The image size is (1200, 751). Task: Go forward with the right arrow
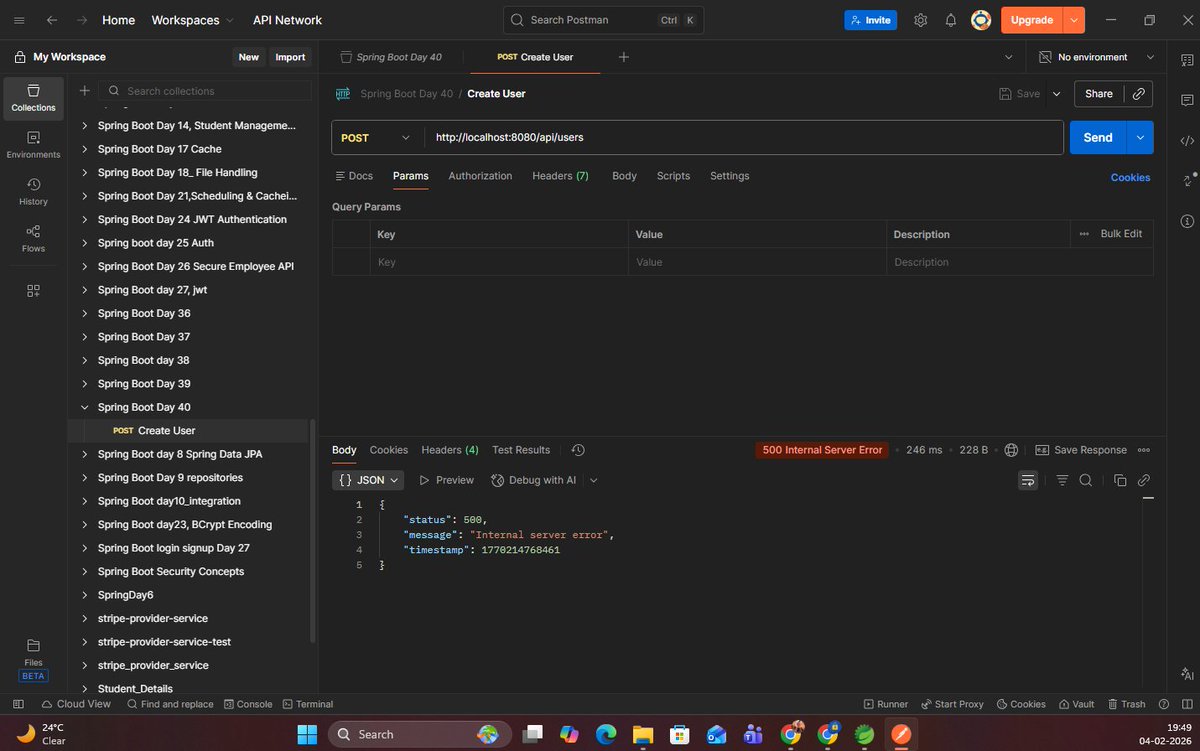[x=82, y=20]
